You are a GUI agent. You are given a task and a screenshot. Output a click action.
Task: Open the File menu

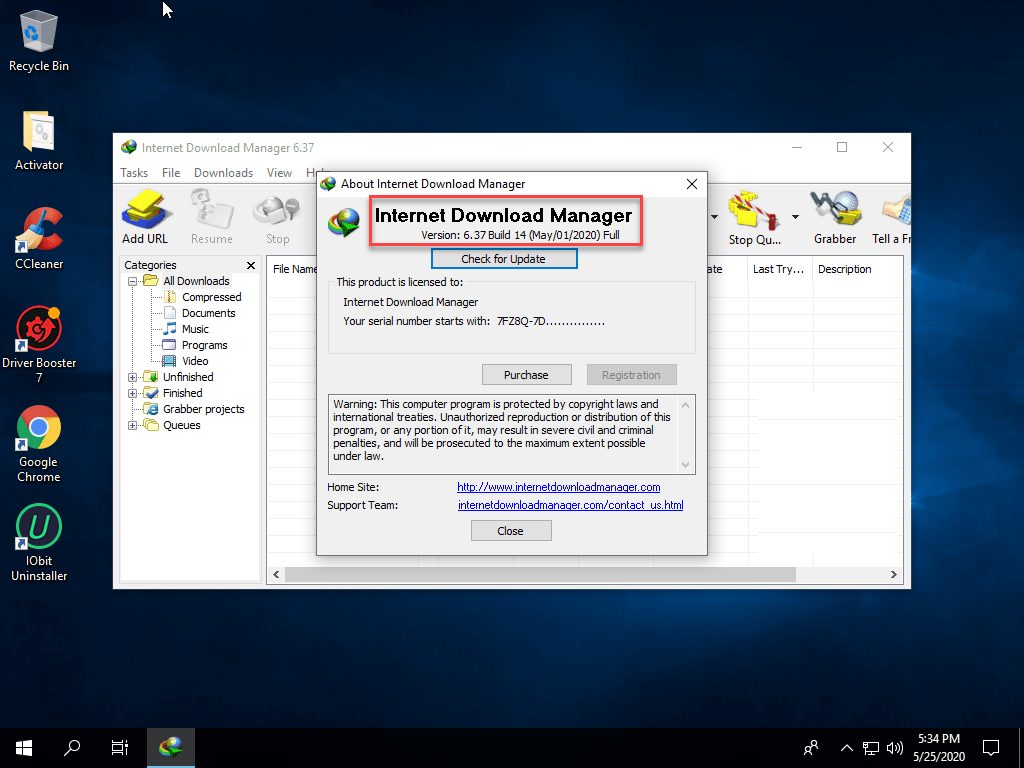[171, 173]
